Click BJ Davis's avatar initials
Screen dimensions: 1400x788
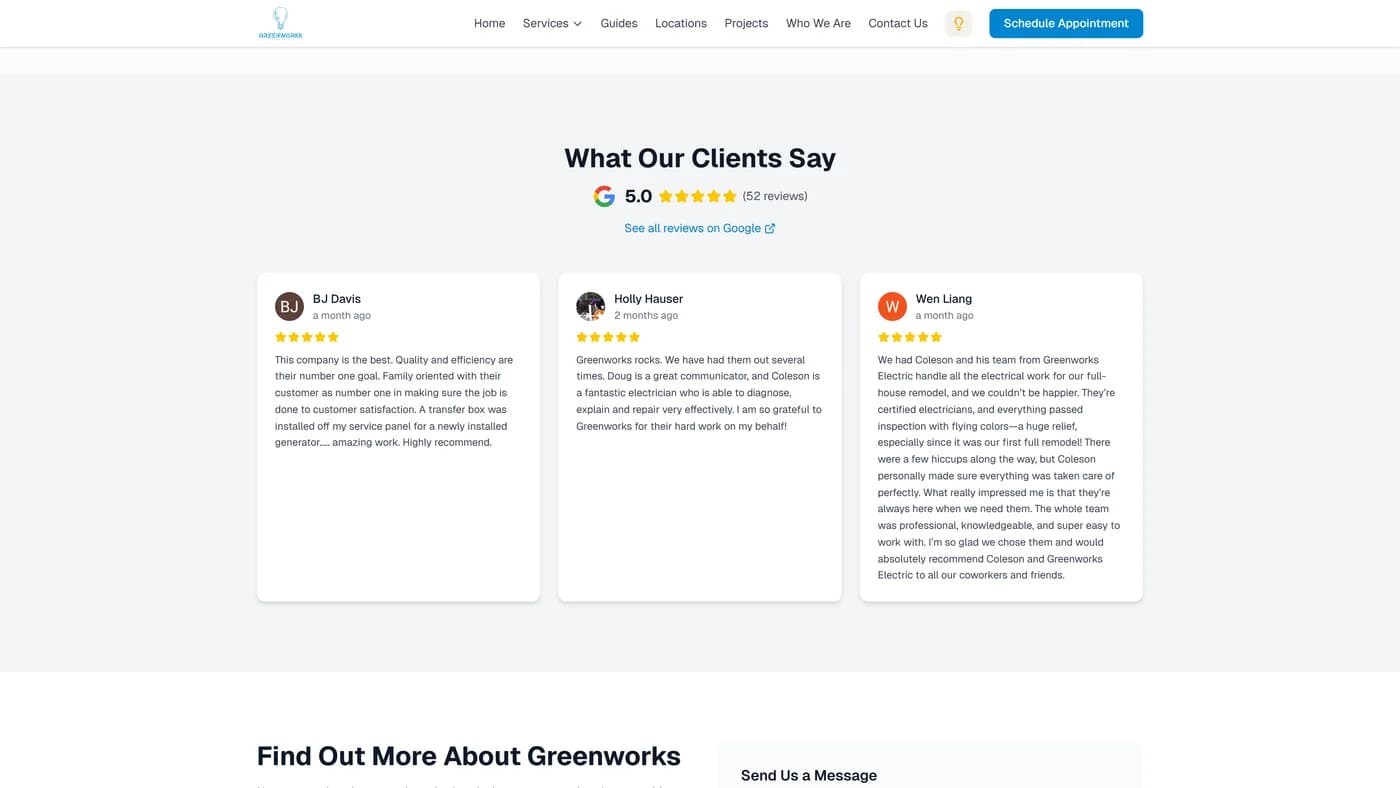[x=289, y=307]
